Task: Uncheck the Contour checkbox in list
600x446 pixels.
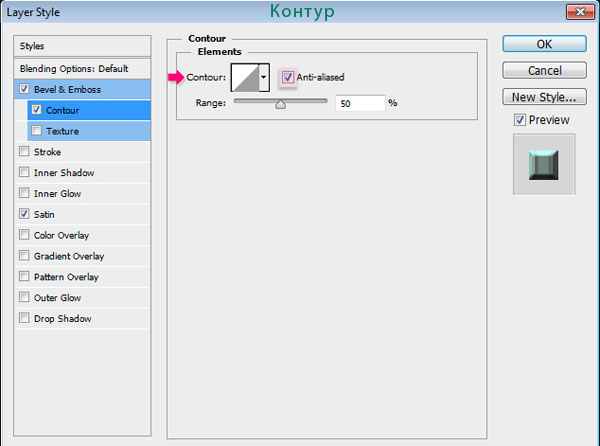Action: pyautogui.click(x=36, y=110)
